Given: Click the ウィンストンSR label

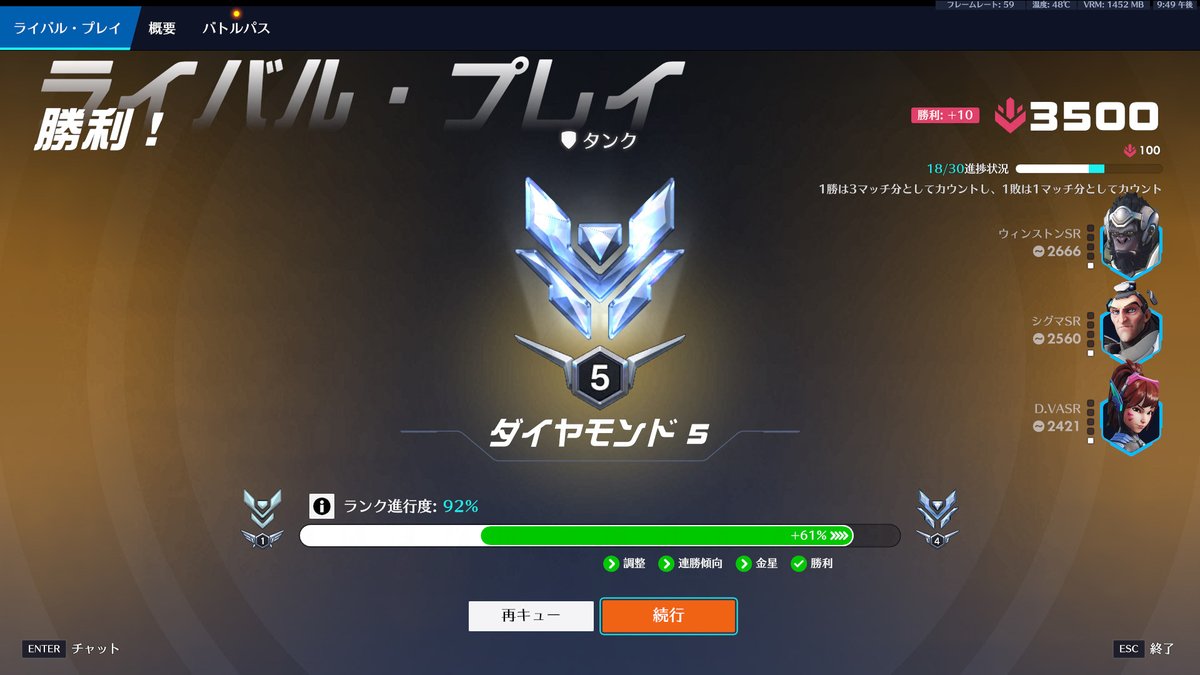Looking at the screenshot, I should (1039, 233).
